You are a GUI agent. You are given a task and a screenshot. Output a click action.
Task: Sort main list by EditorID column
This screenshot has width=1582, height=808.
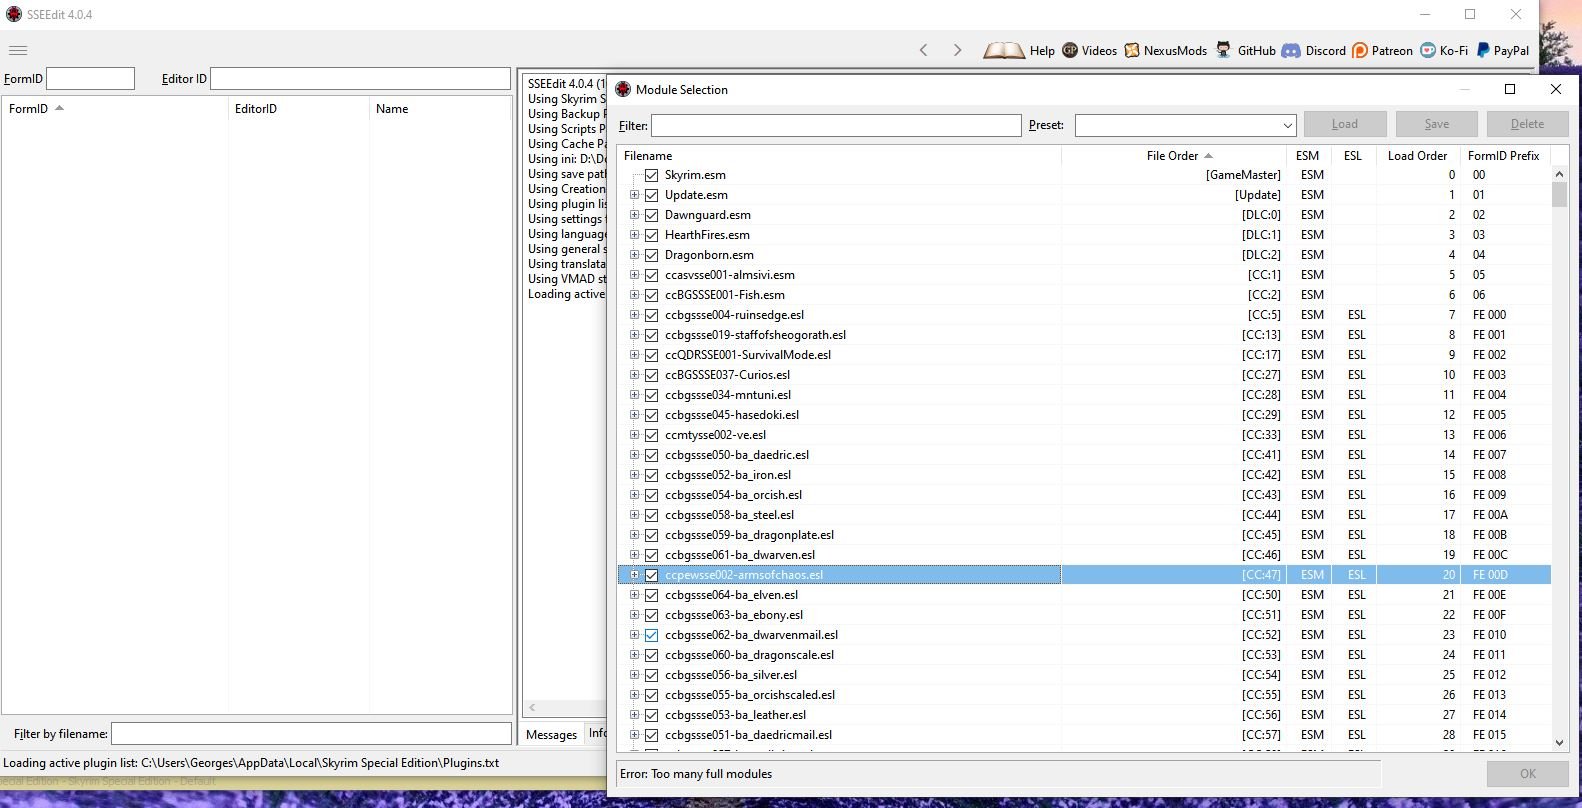click(298, 109)
